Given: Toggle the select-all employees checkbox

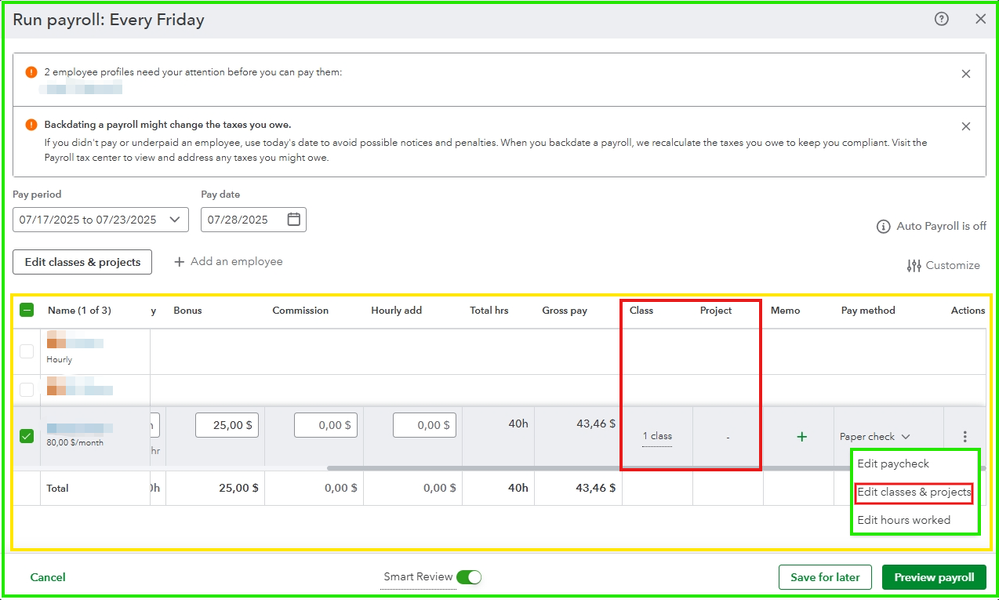Looking at the screenshot, I should [x=26, y=310].
